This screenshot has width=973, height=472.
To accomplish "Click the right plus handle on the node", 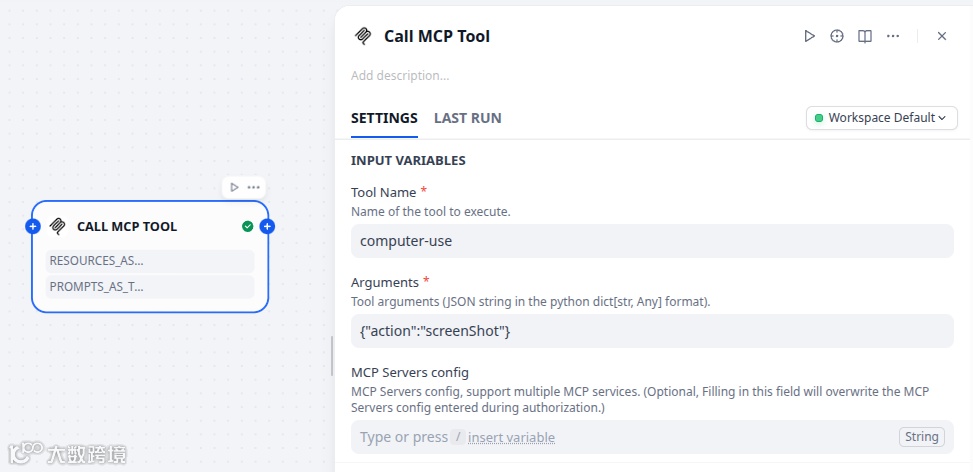I will point(267,227).
